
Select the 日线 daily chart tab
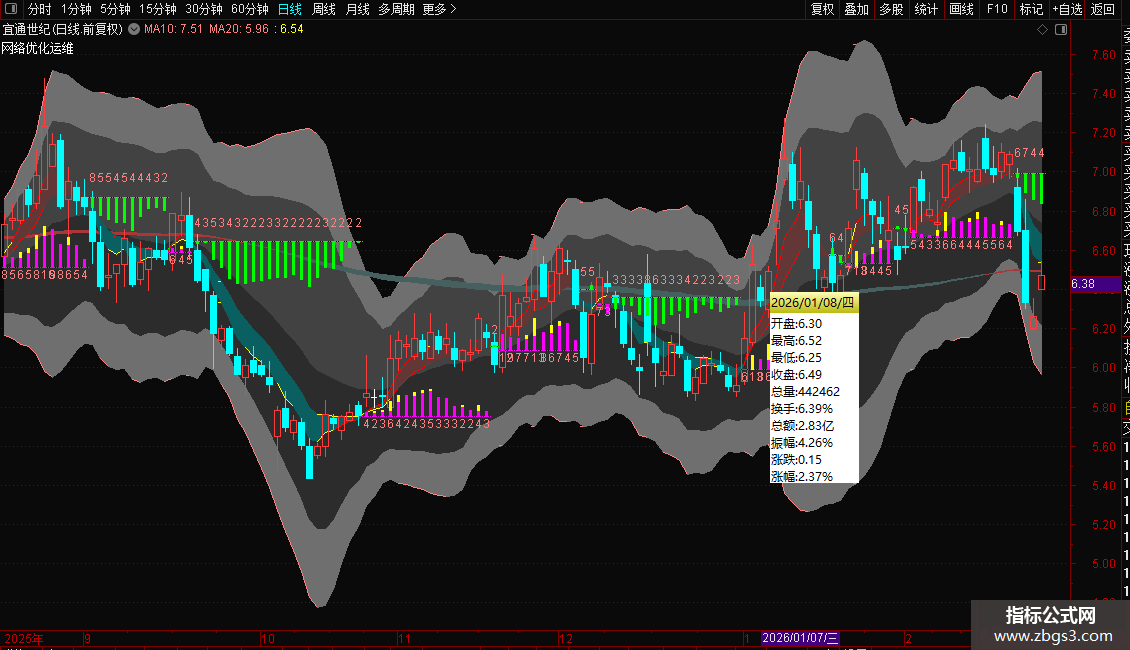[x=290, y=9]
